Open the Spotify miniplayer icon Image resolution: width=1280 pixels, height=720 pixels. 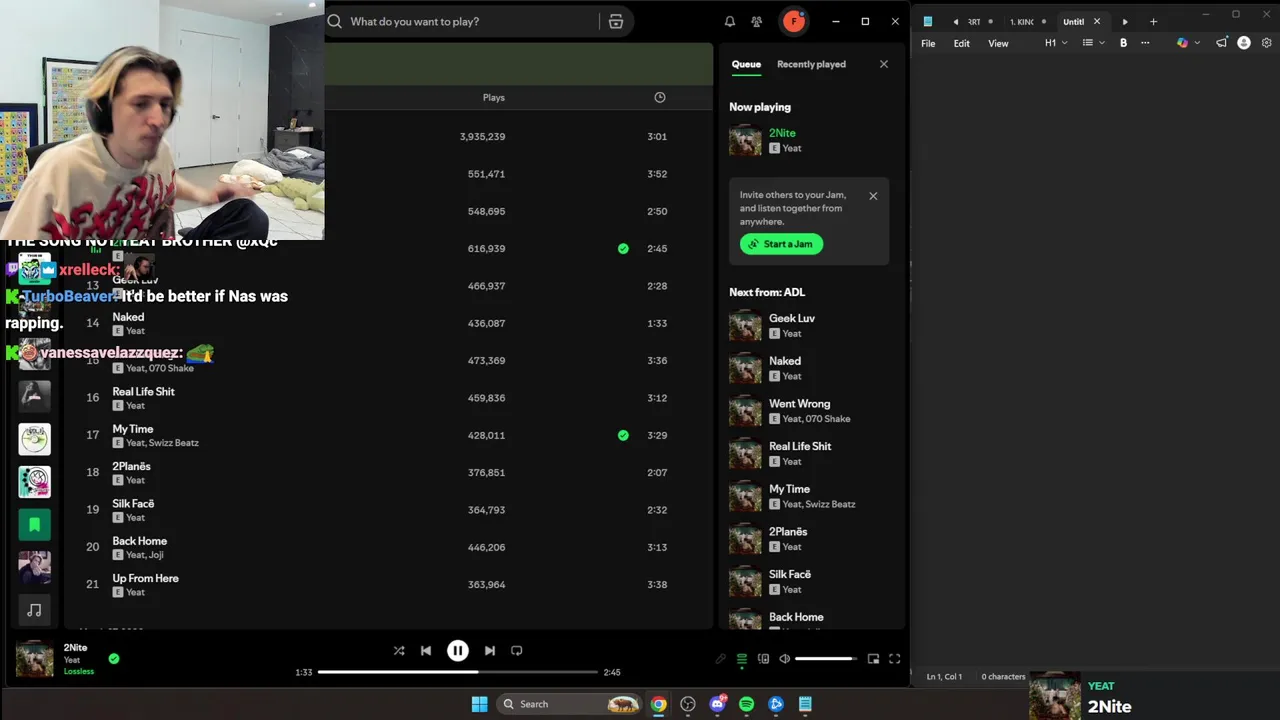pos(873,659)
